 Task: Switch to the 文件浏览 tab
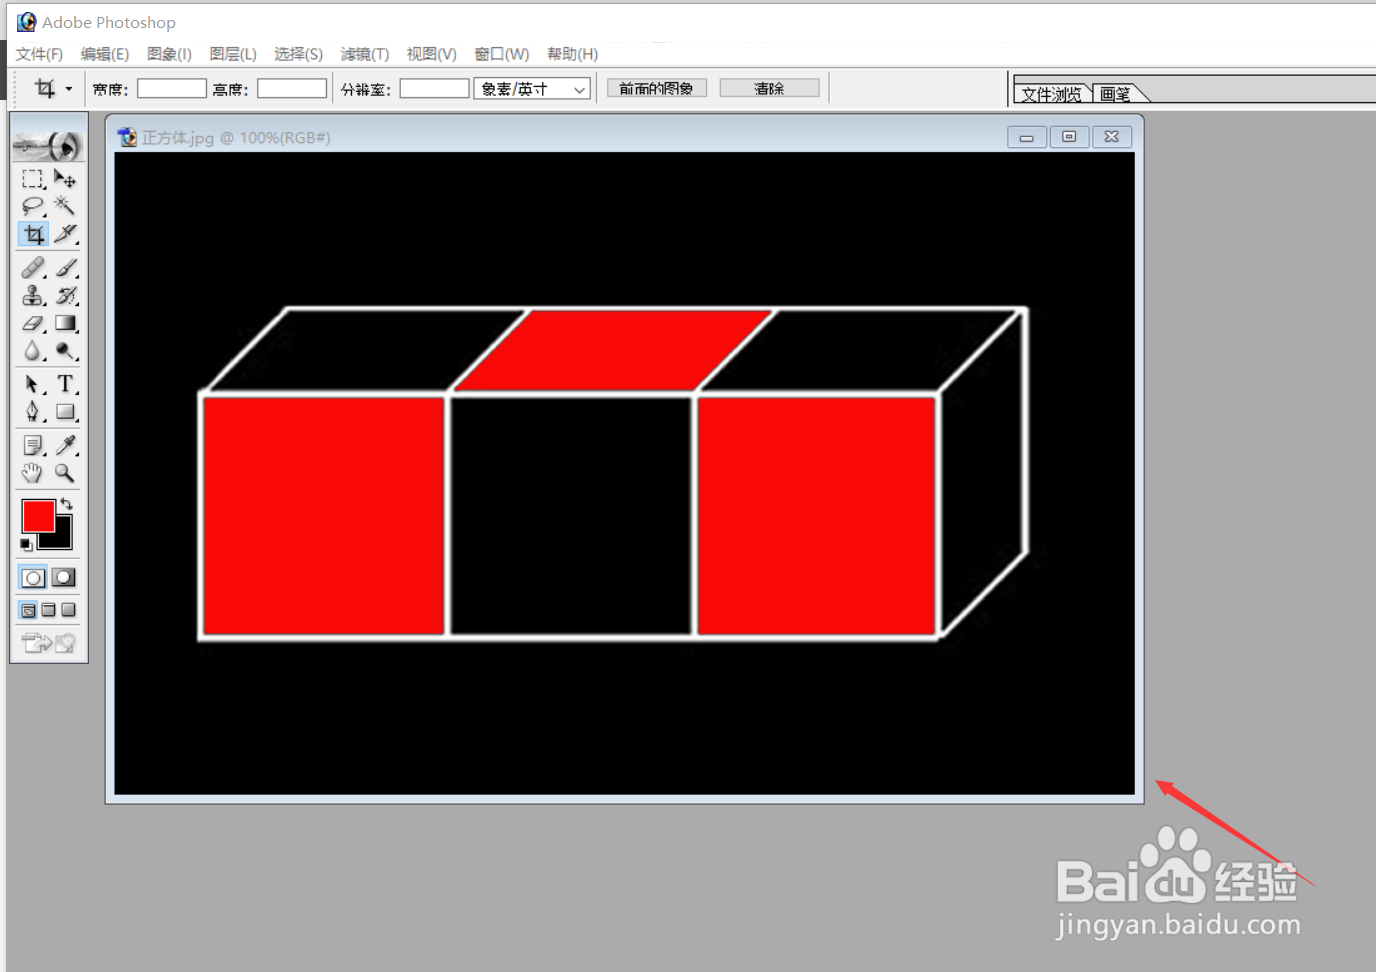[1052, 93]
